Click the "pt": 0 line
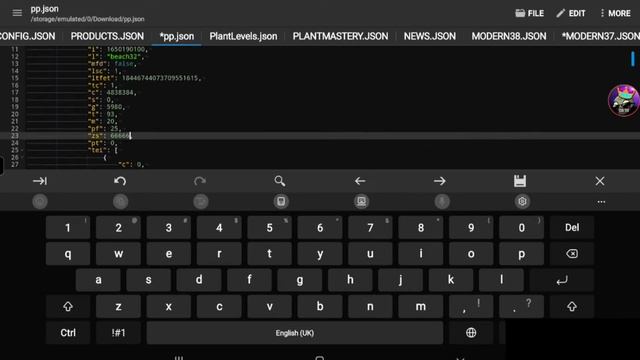640x360 pixels. 102,143
